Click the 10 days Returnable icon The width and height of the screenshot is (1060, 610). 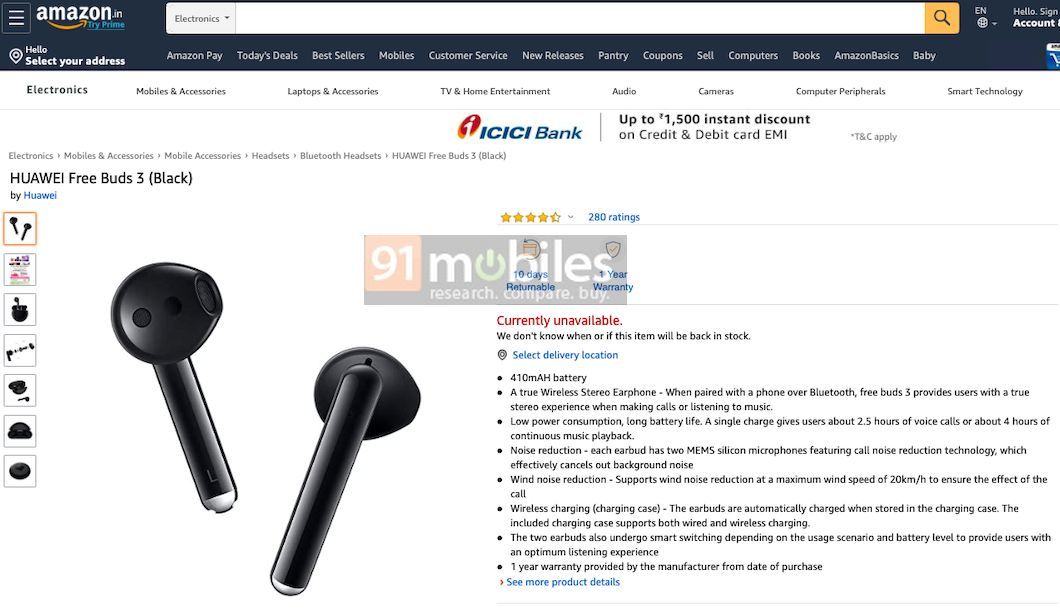click(531, 250)
